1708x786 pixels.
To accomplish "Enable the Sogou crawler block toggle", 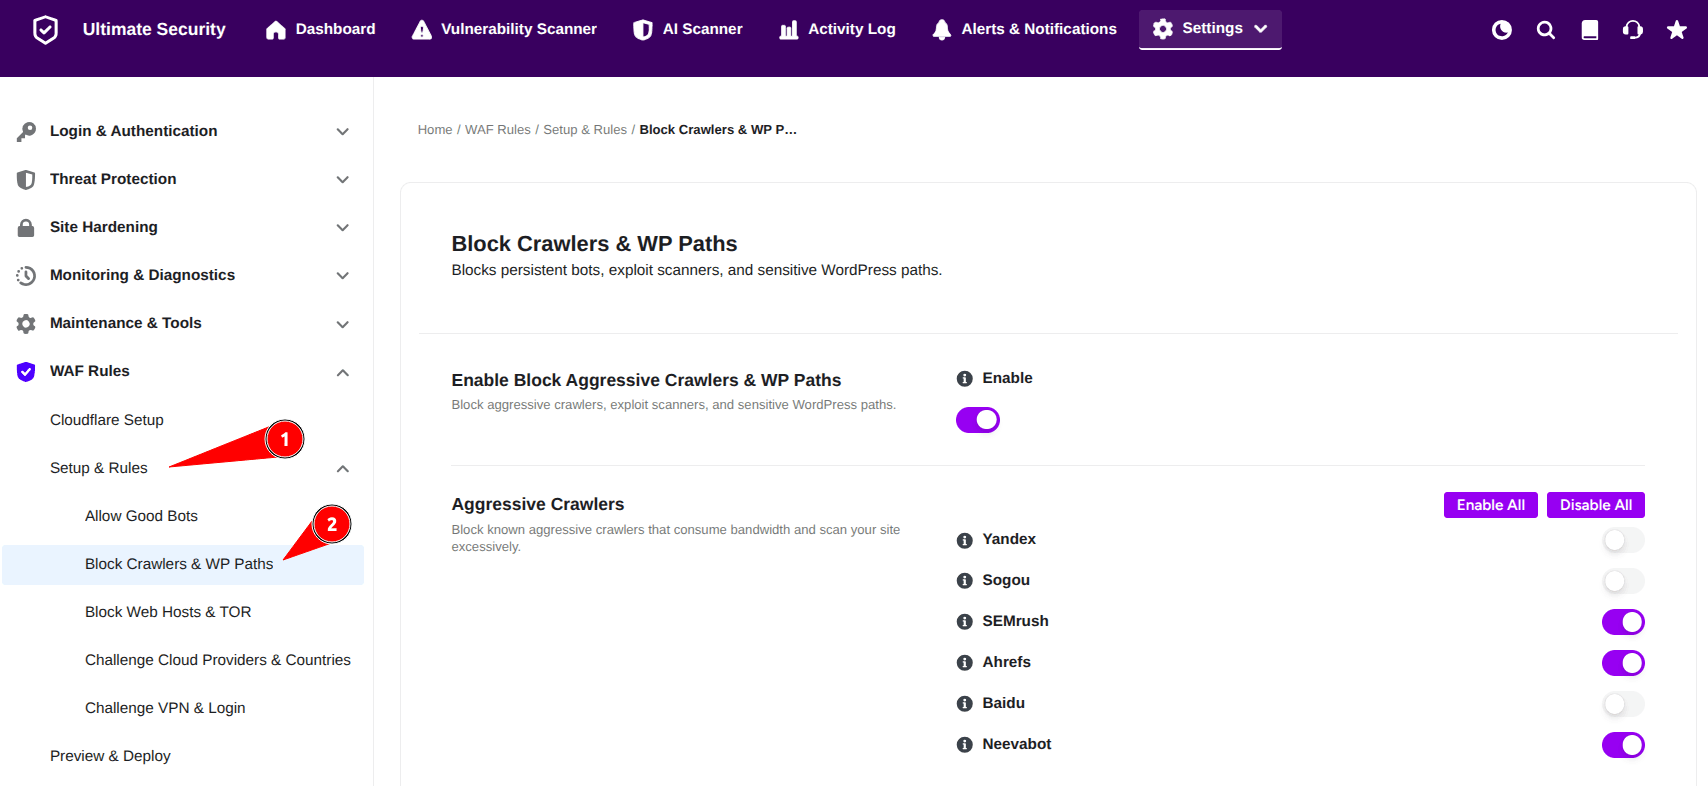I will tap(1623, 581).
